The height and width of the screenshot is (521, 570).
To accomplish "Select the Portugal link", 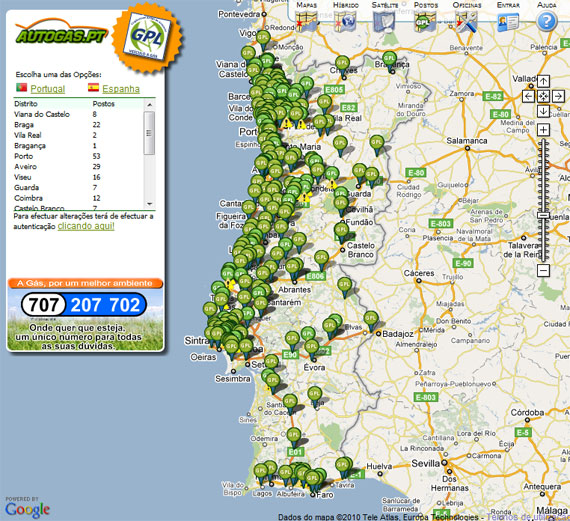I will coord(48,89).
